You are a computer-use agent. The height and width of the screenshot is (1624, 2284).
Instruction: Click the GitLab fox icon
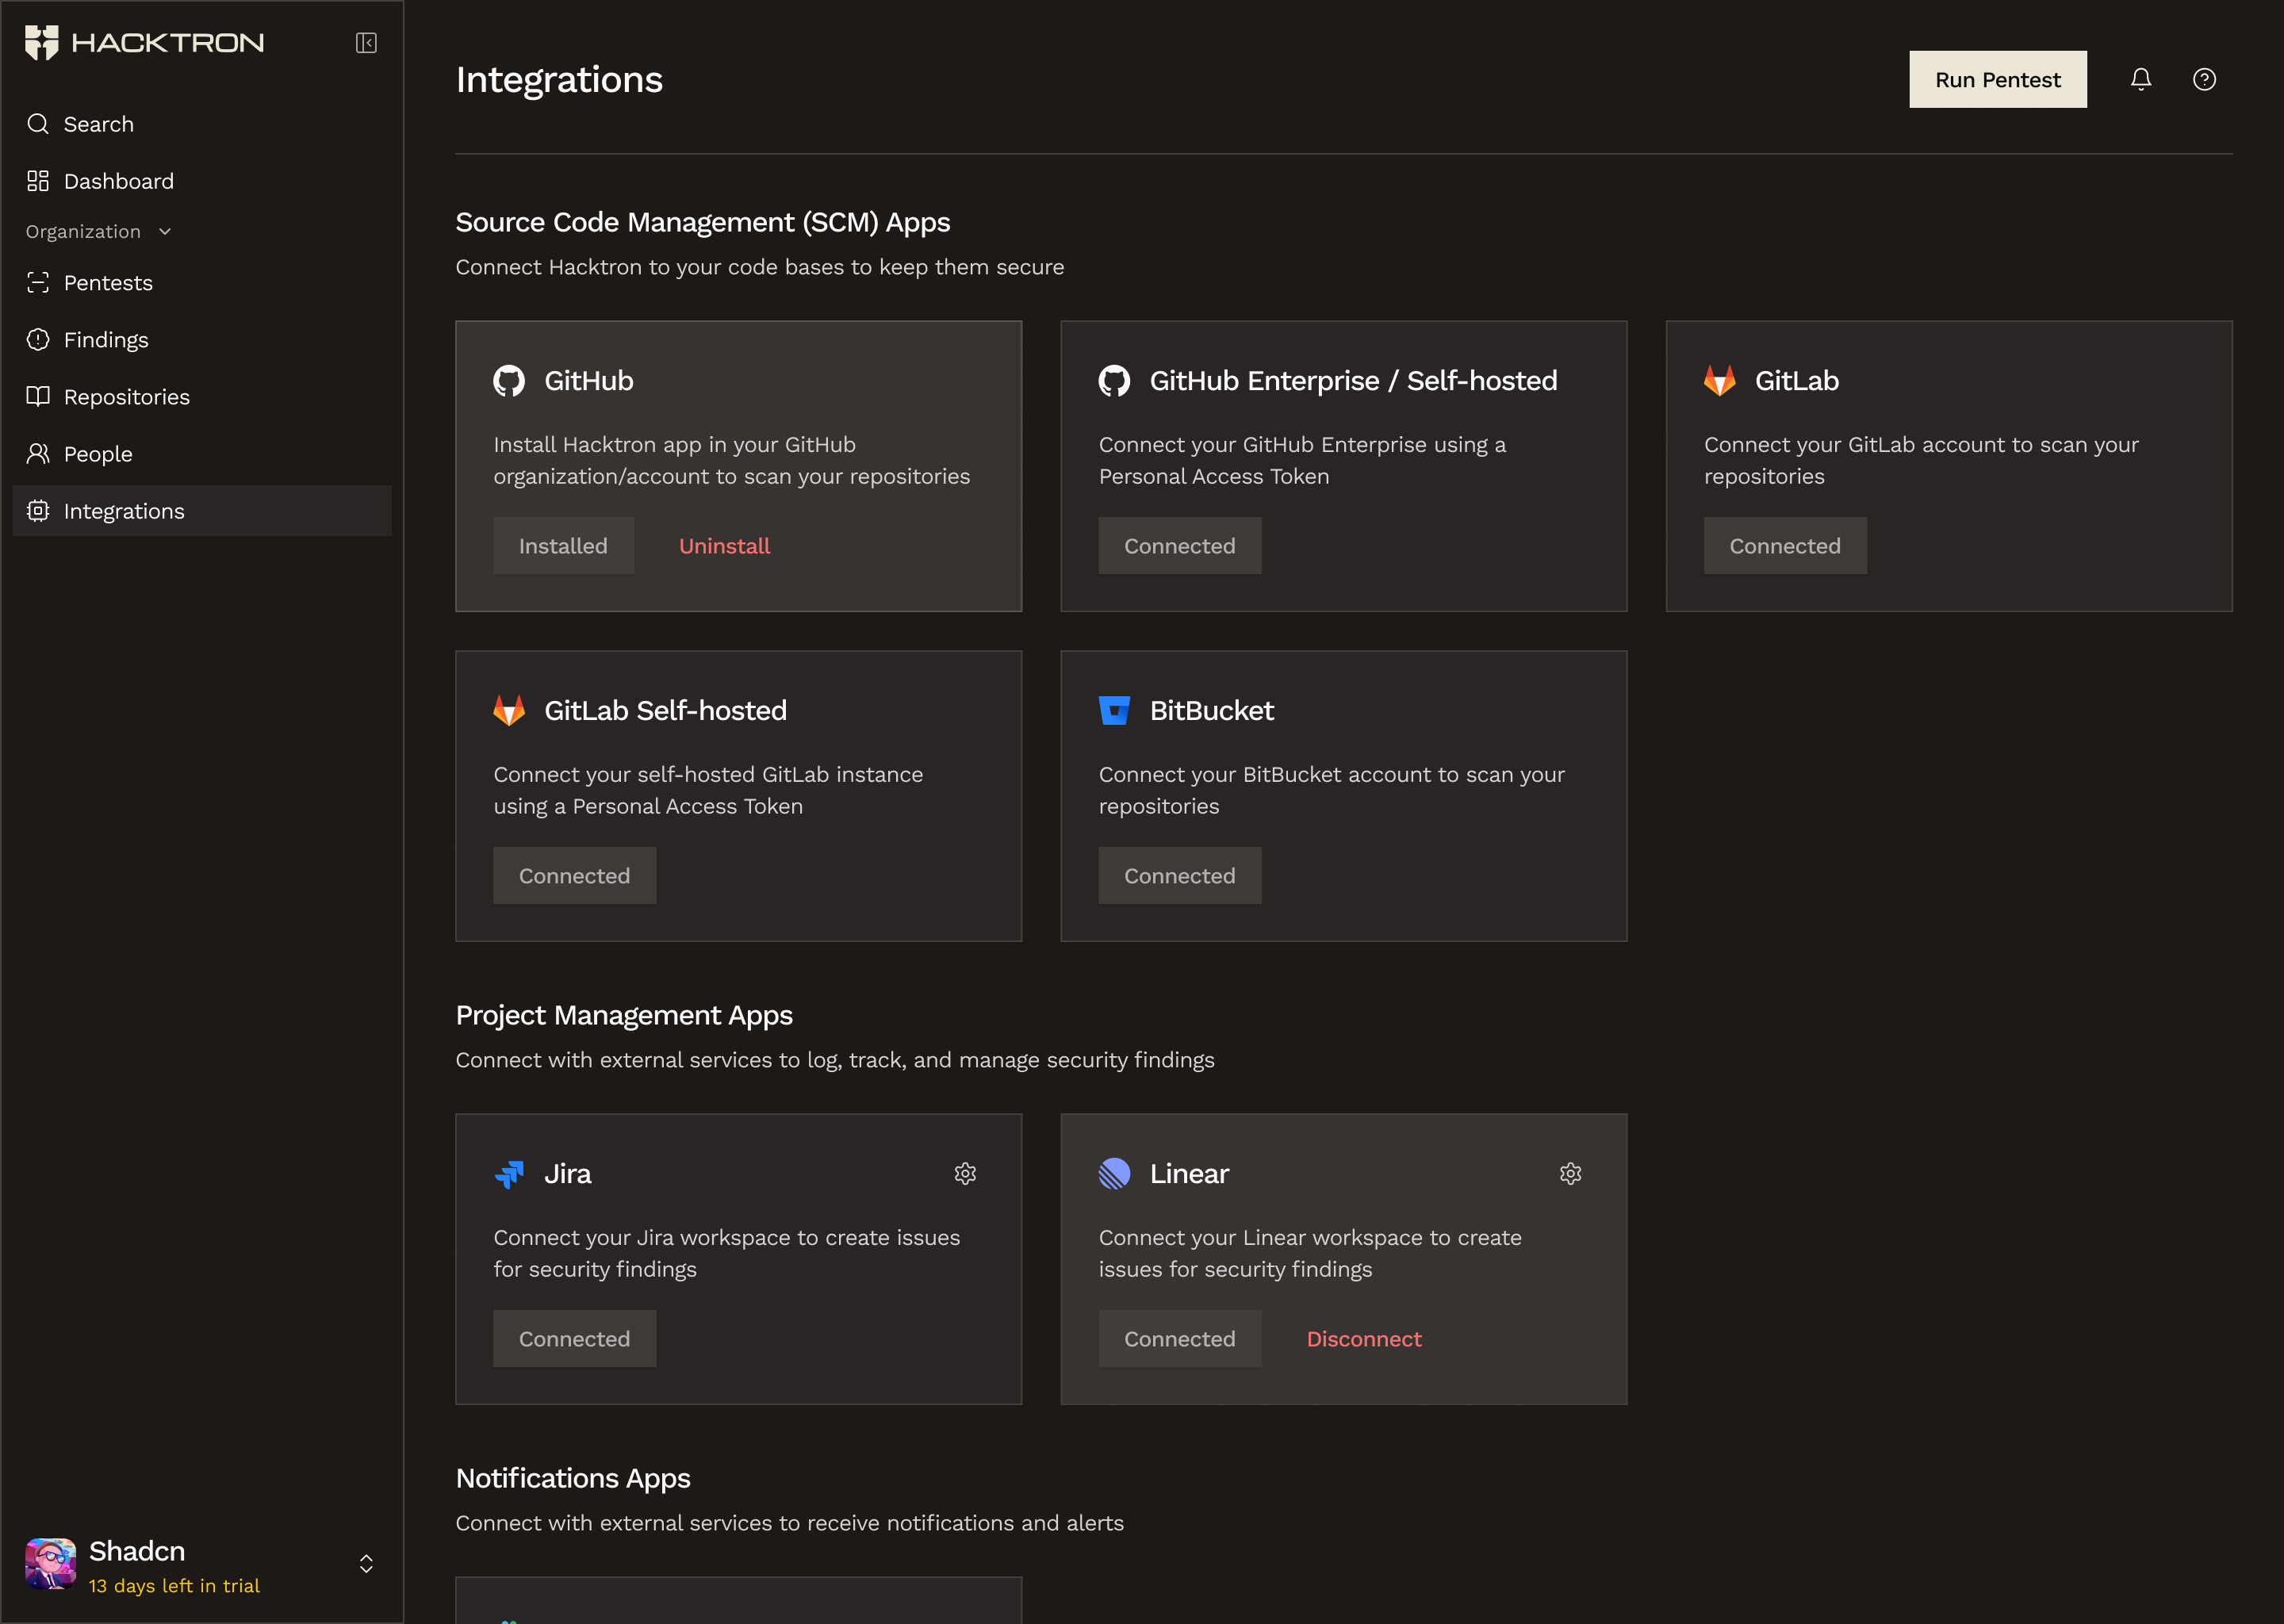[x=1720, y=381]
